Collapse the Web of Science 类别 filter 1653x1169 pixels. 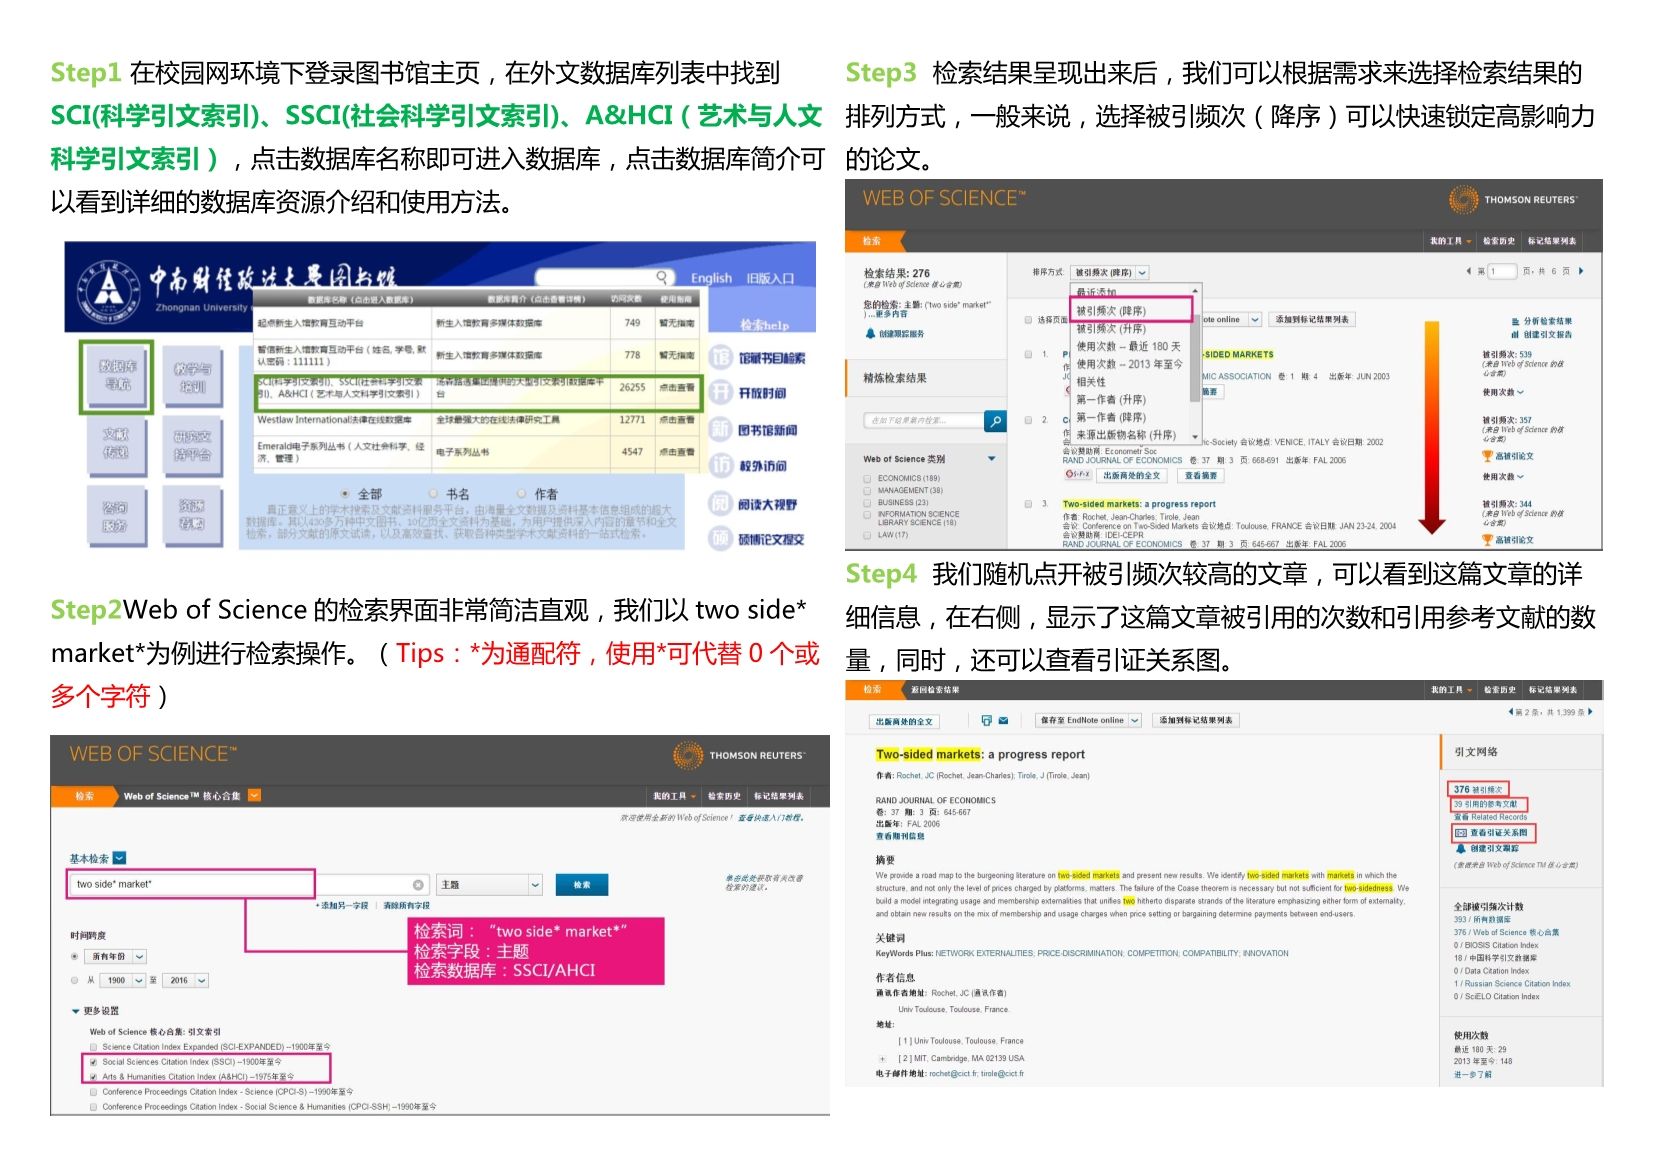click(x=992, y=459)
